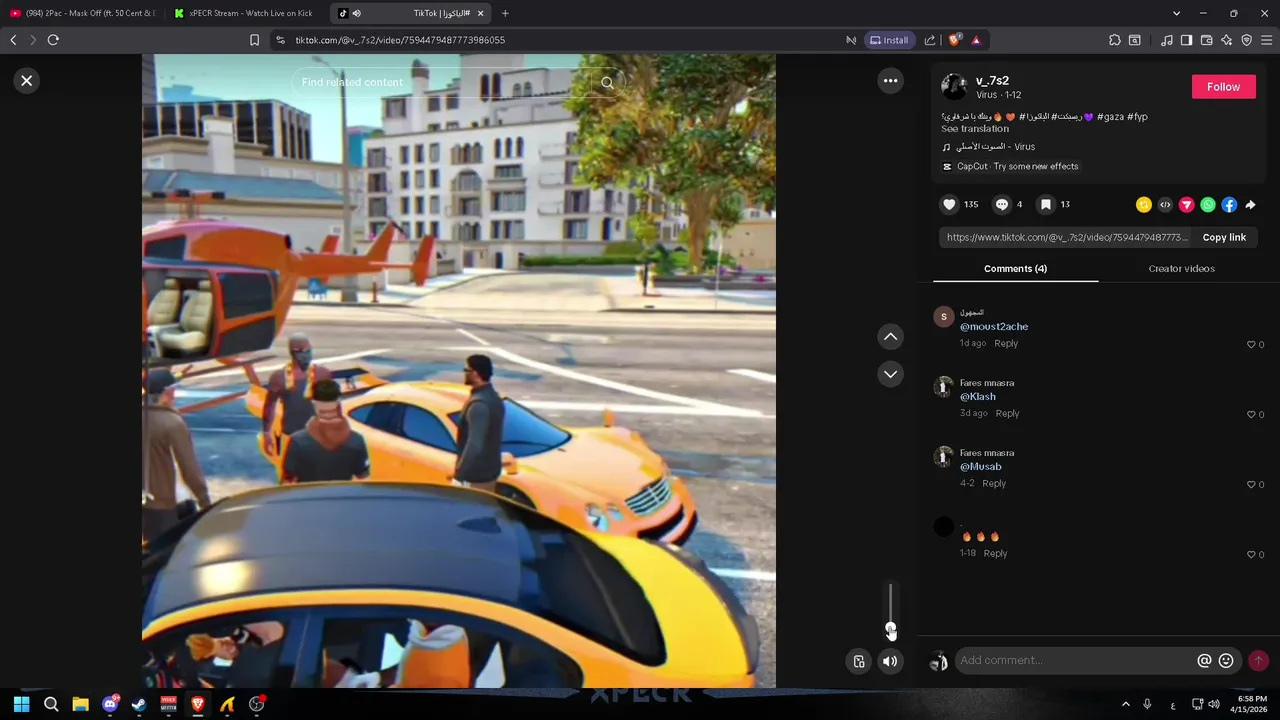The height and width of the screenshot is (720, 1280).
Task: Like the video with heart icon
Action: point(949,204)
